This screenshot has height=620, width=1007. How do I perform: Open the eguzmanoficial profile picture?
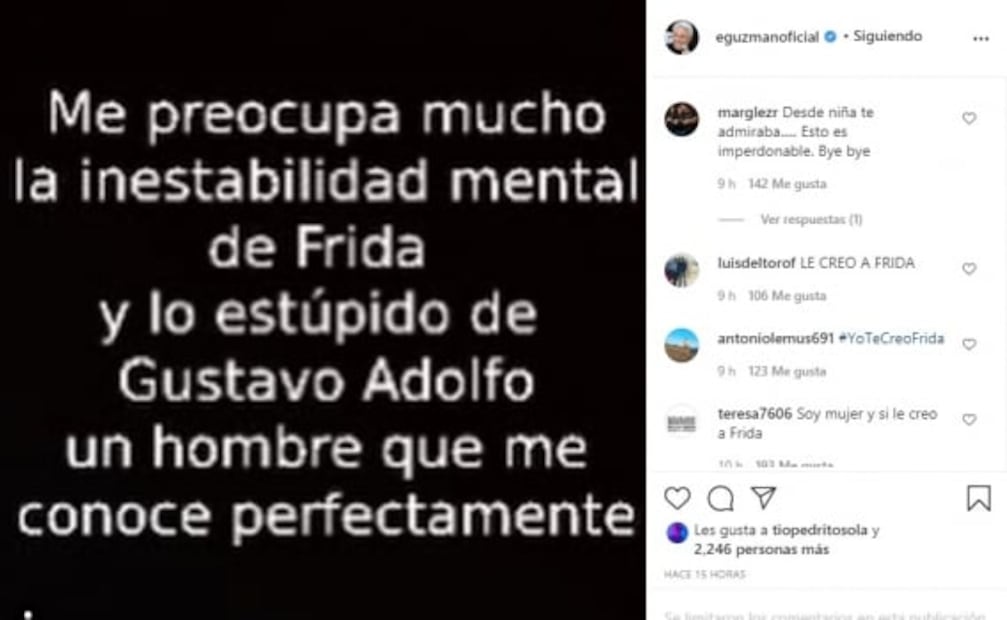pyautogui.click(x=681, y=37)
